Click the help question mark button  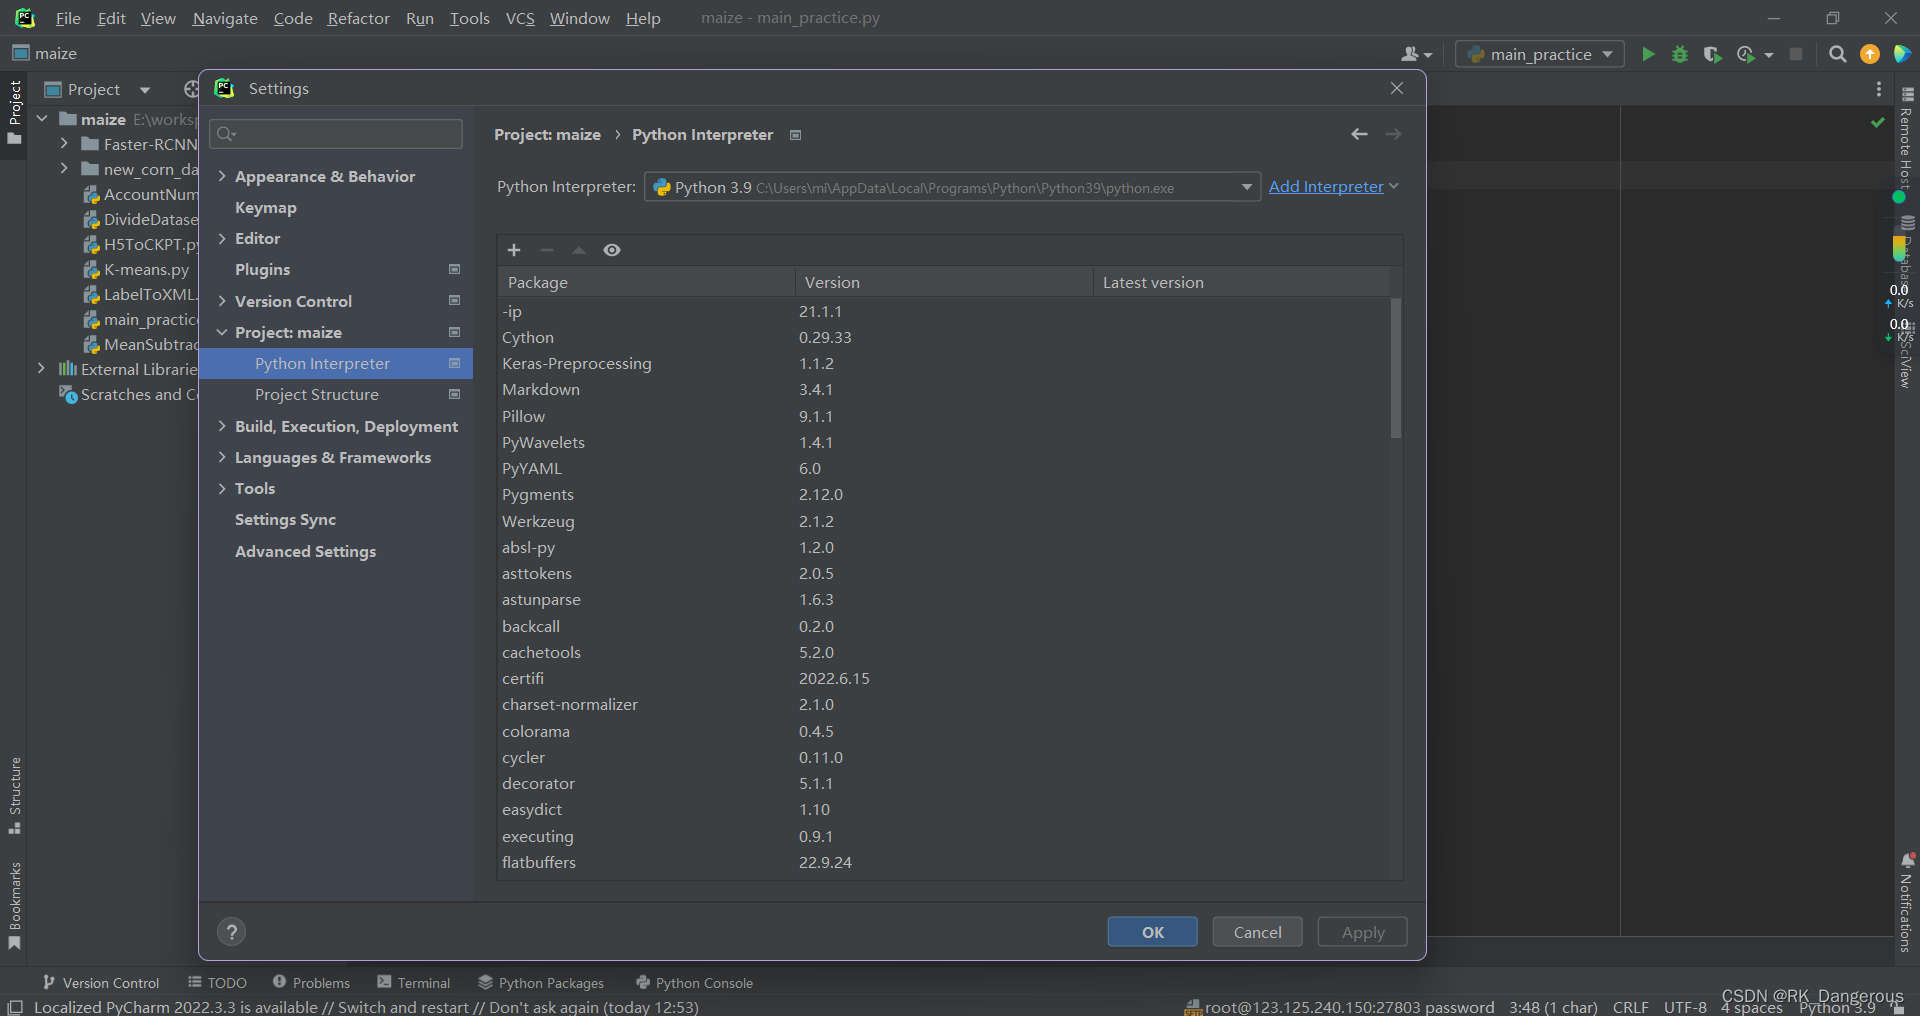pyautogui.click(x=231, y=932)
